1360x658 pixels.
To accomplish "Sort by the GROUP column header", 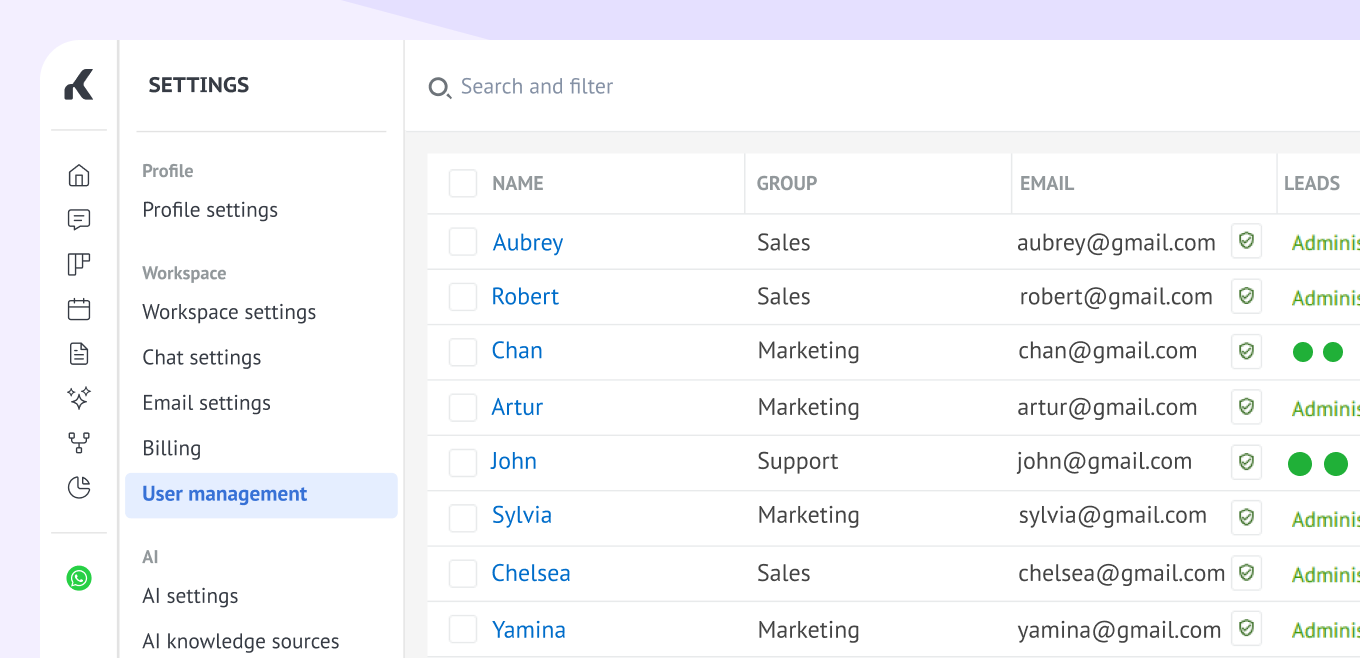I will (x=787, y=184).
